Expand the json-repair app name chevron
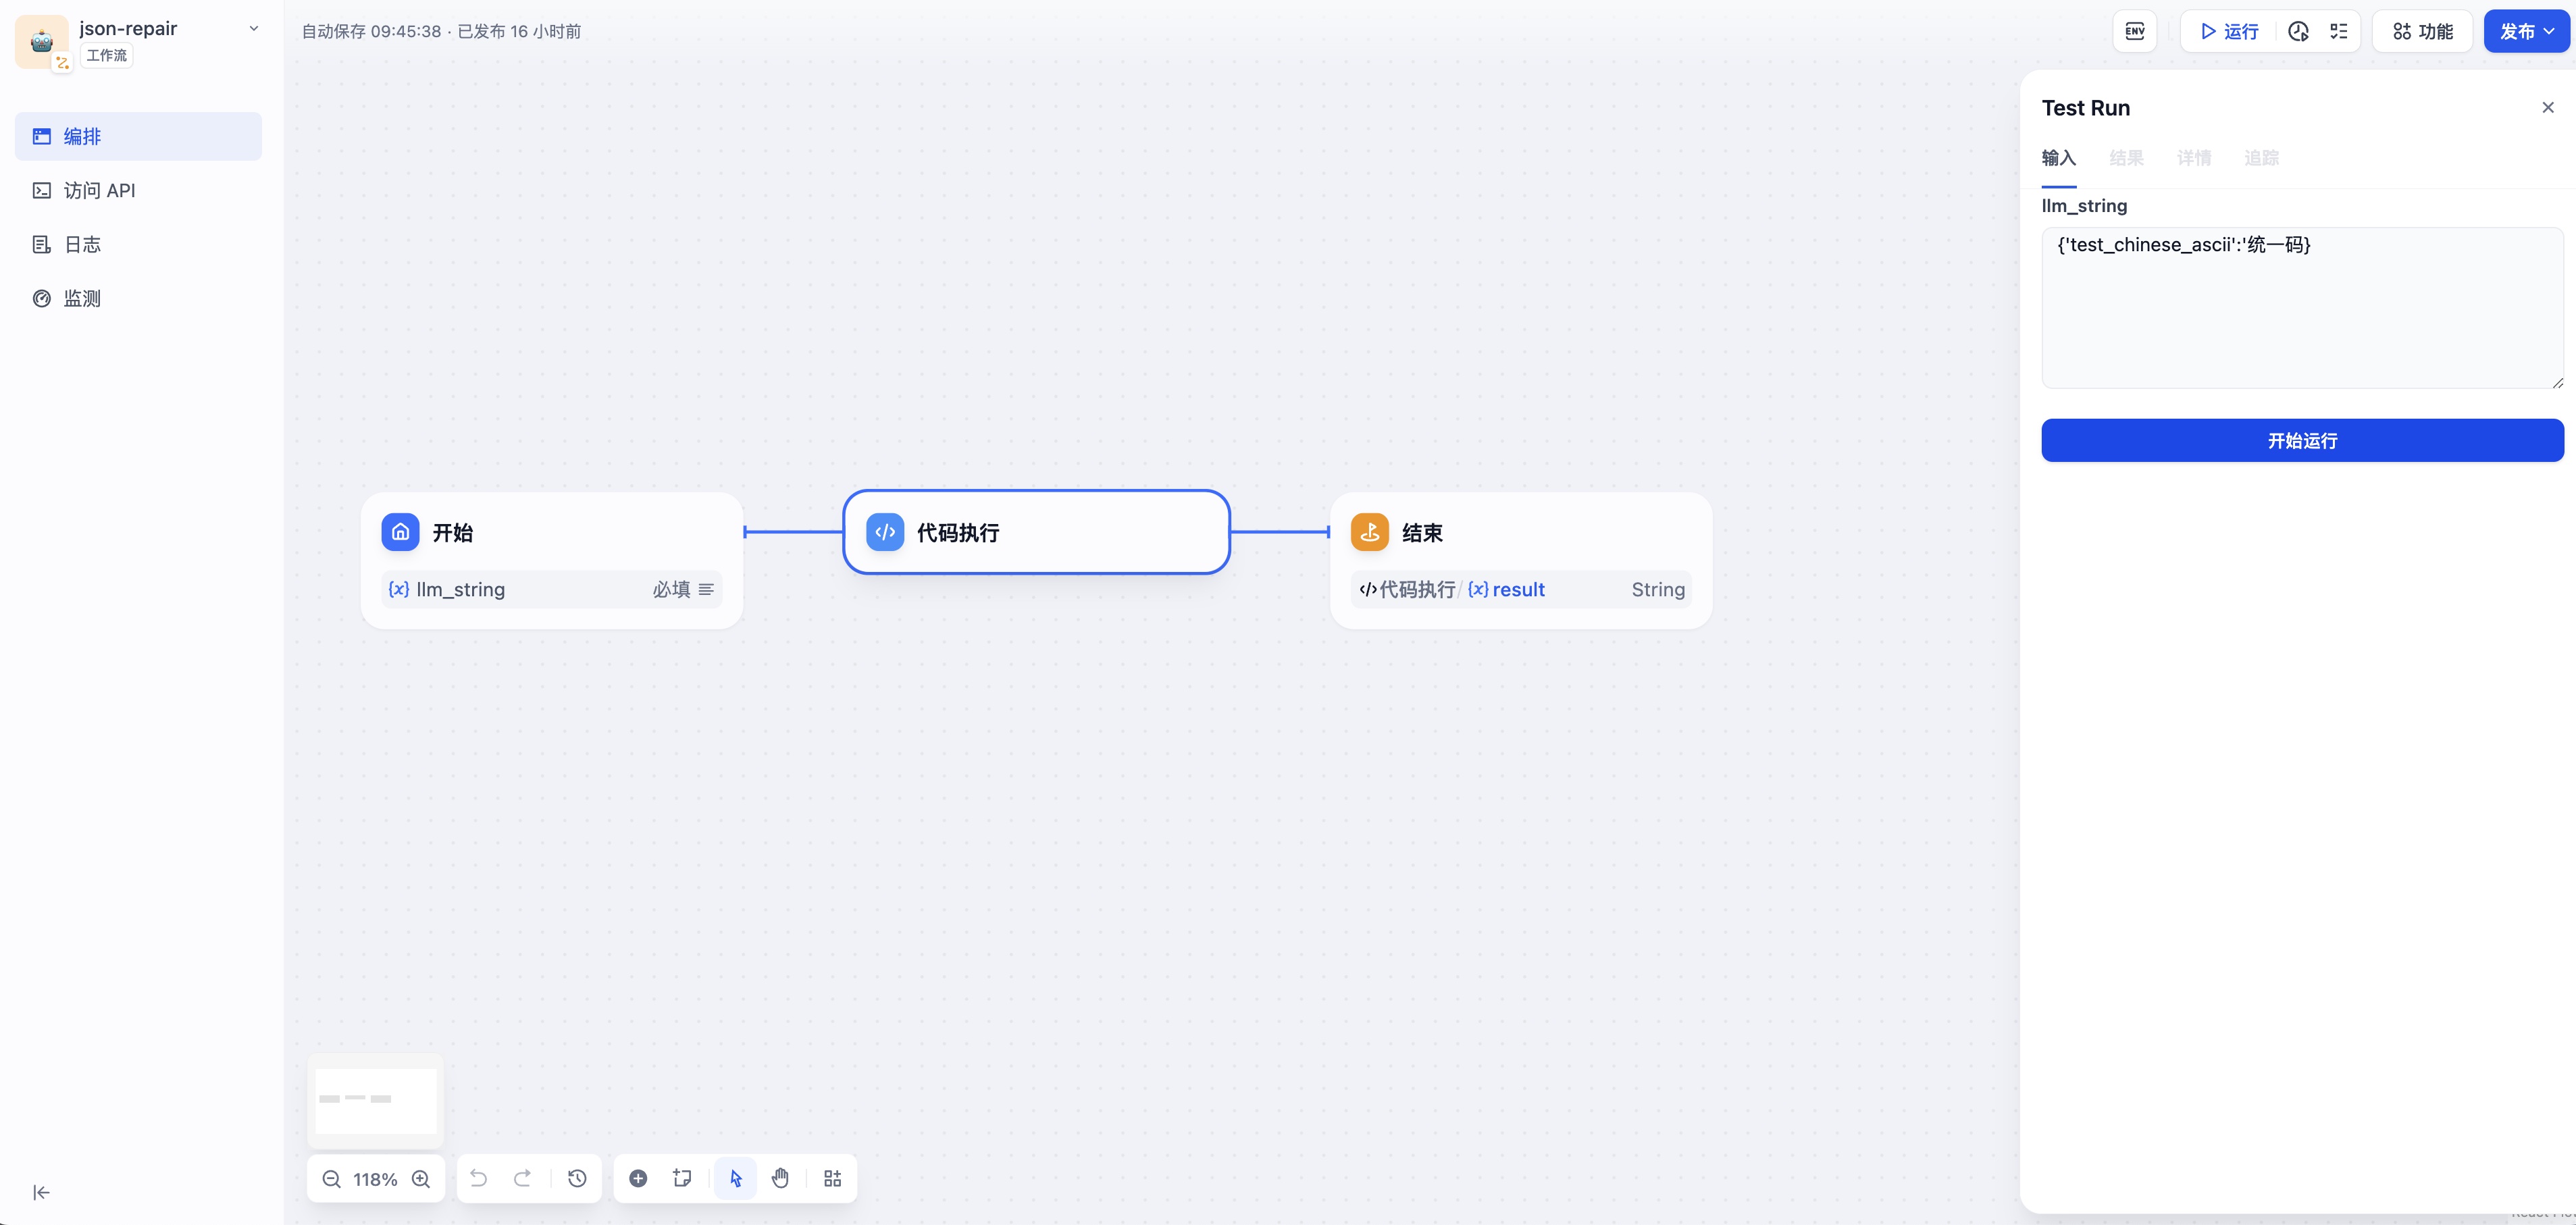The height and width of the screenshot is (1225, 2576). tap(254, 28)
